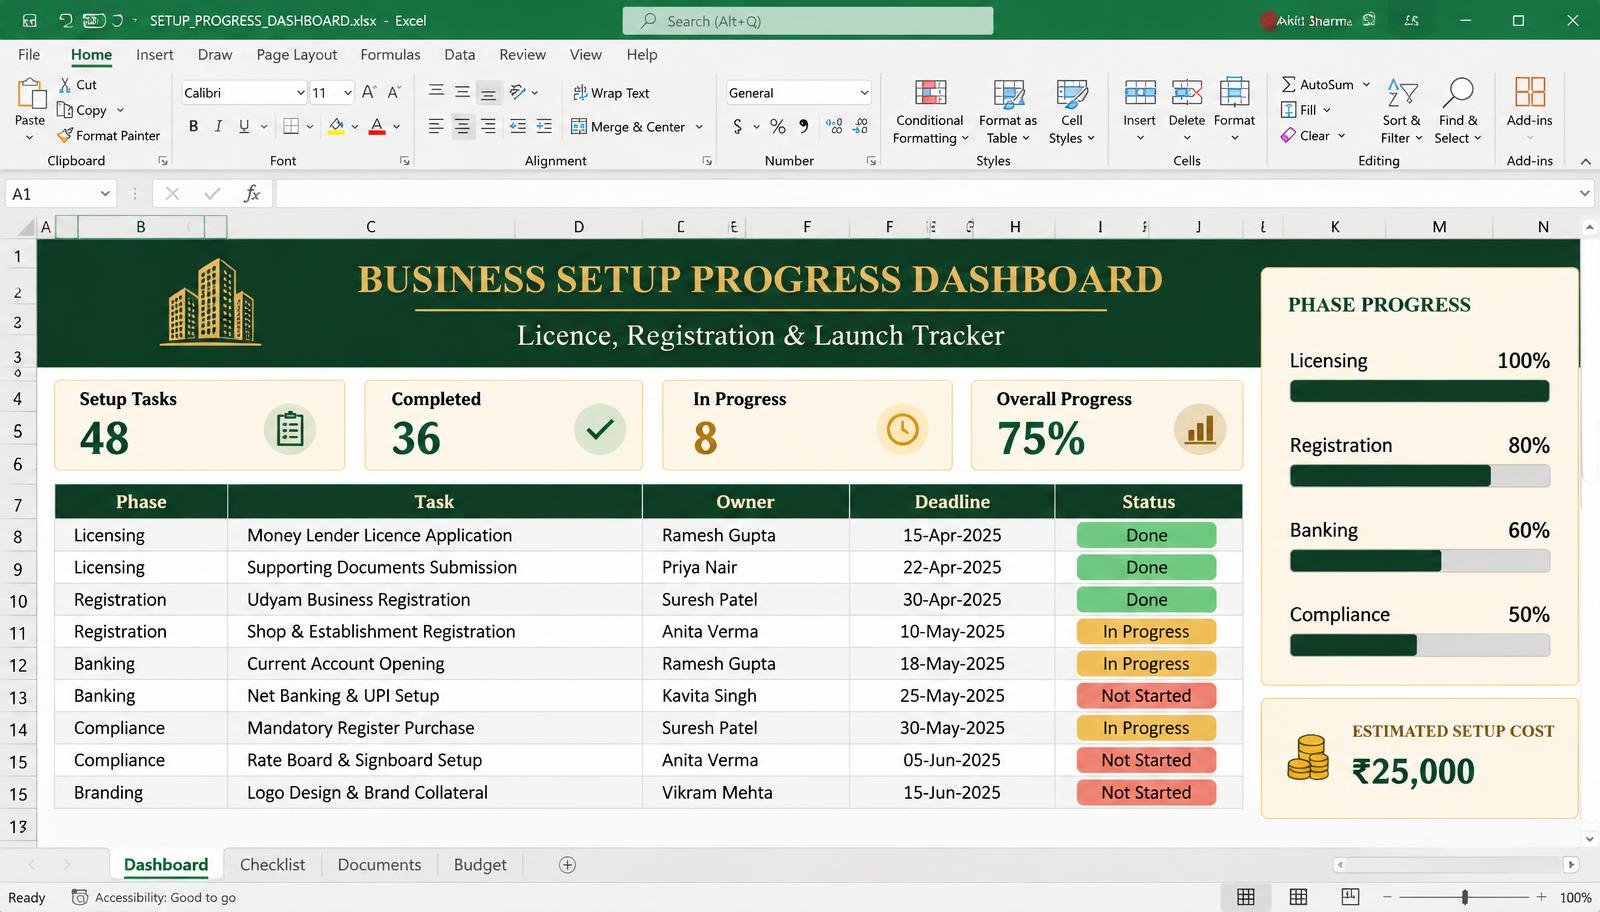Open the Checklist sheet tab
The height and width of the screenshot is (912, 1600).
(272, 865)
